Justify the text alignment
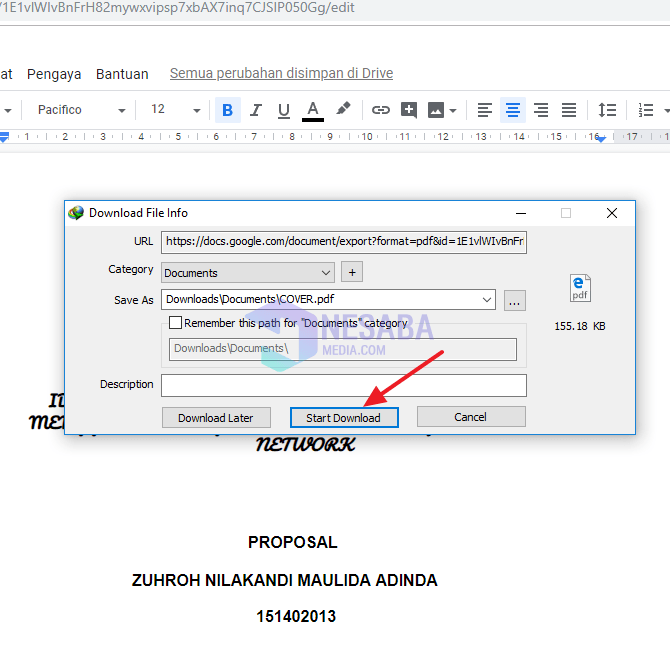Image resolution: width=670 pixels, height=670 pixels. coord(569,110)
